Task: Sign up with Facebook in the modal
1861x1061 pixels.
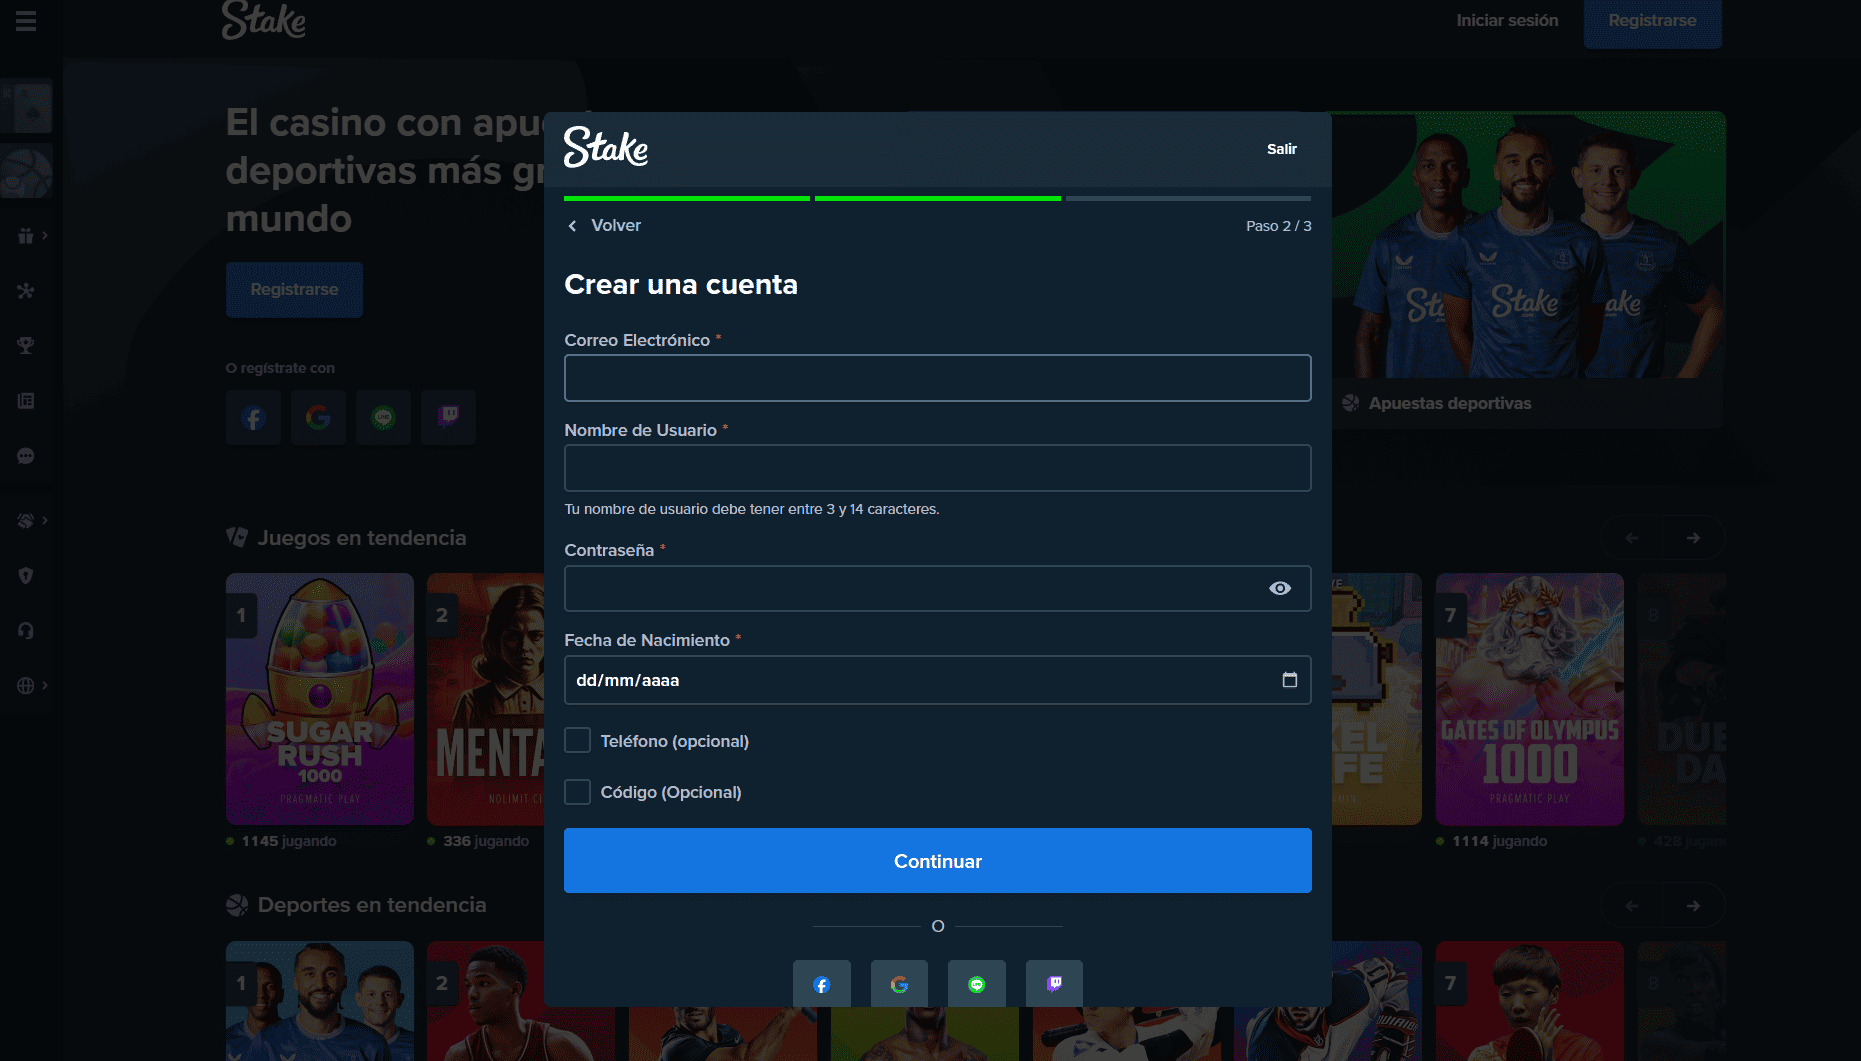Action: click(822, 984)
